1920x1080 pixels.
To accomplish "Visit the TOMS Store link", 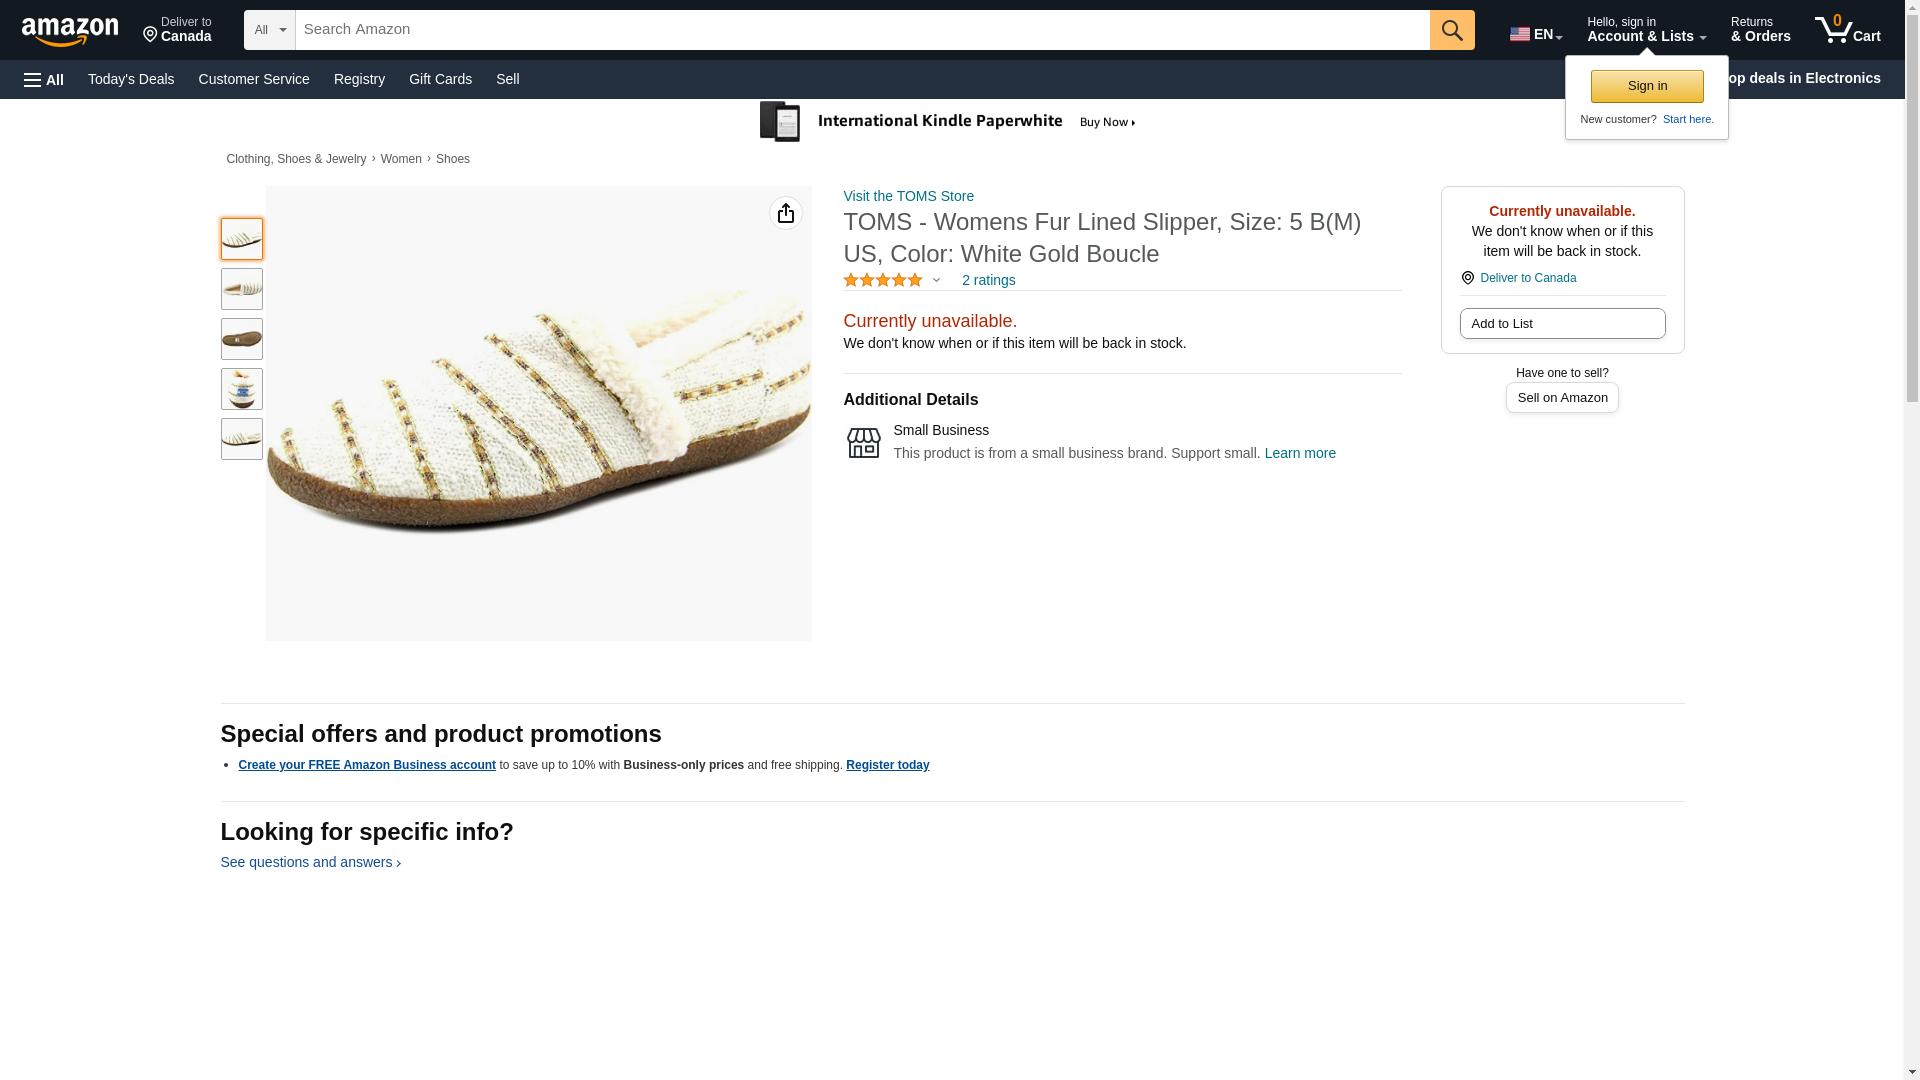I will [x=908, y=196].
